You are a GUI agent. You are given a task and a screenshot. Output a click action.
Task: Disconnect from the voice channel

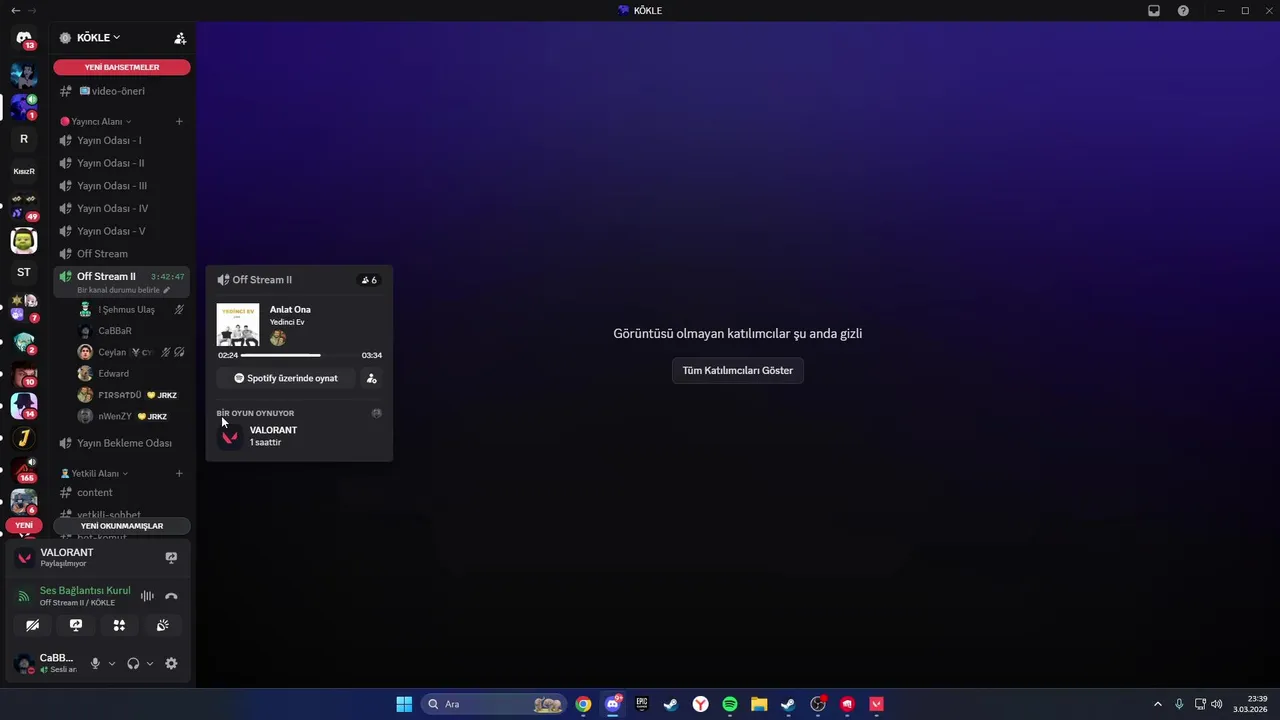pyautogui.click(x=171, y=596)
